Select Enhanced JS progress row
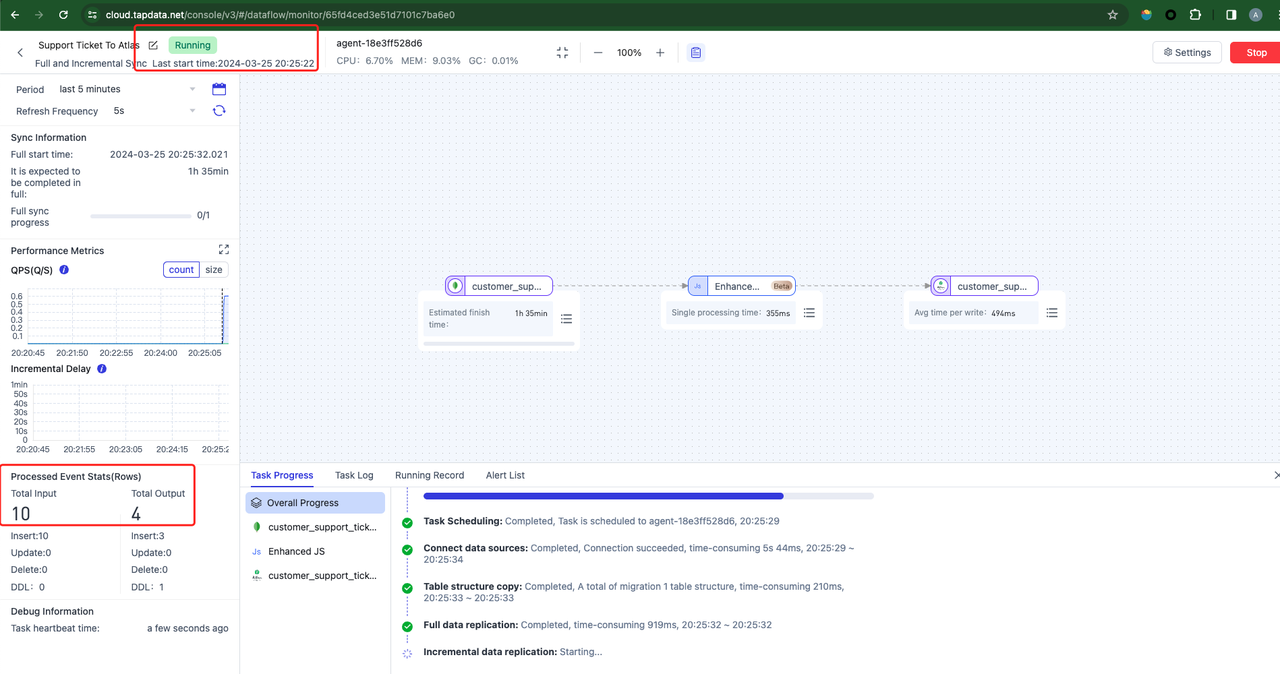 point(315,551)
